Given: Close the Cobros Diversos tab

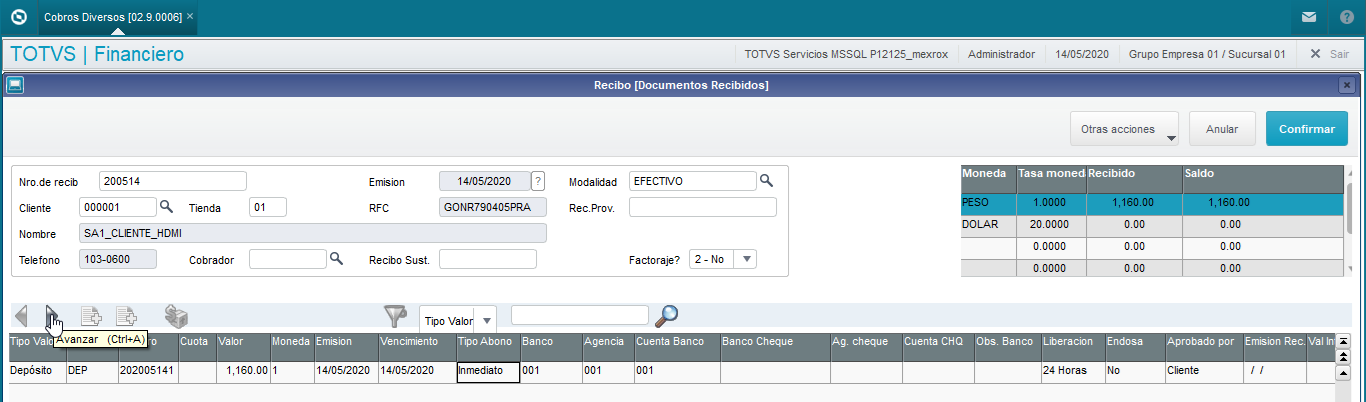Looking at the screenshot, I should point(190,17).
